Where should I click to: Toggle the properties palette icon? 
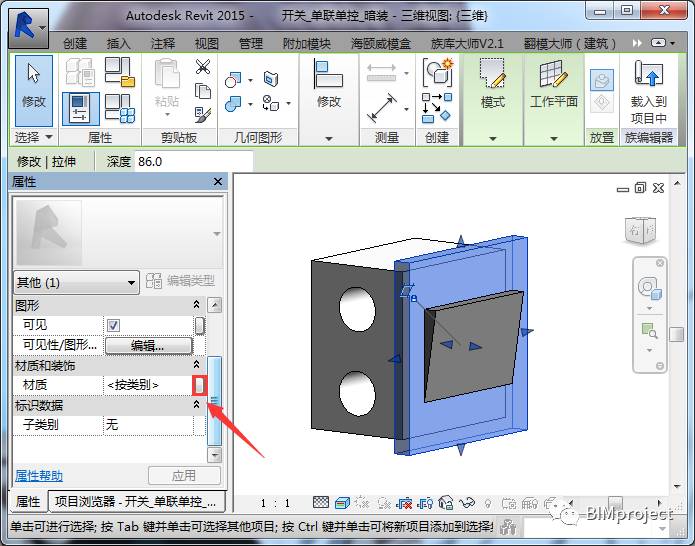click(x=81, y=109)
